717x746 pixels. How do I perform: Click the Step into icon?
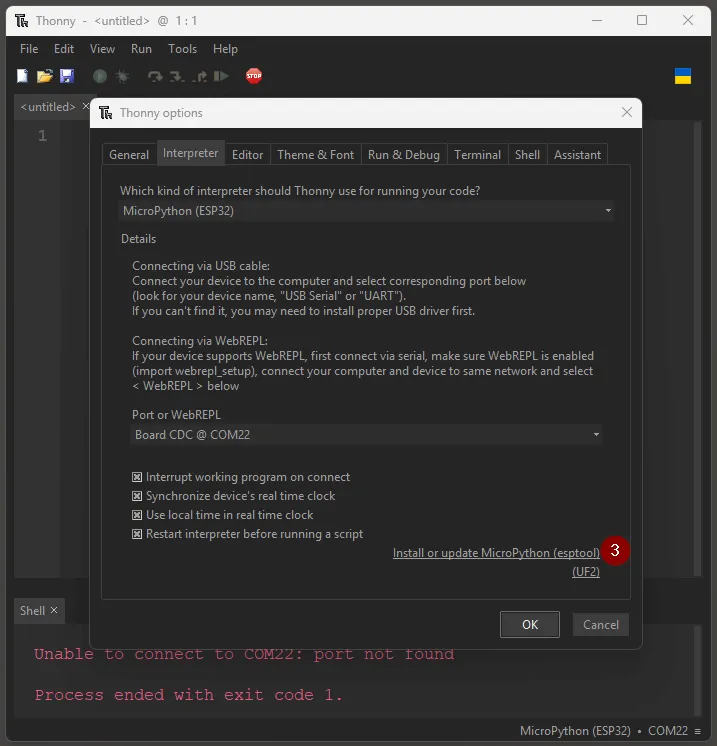click(177, 76)
